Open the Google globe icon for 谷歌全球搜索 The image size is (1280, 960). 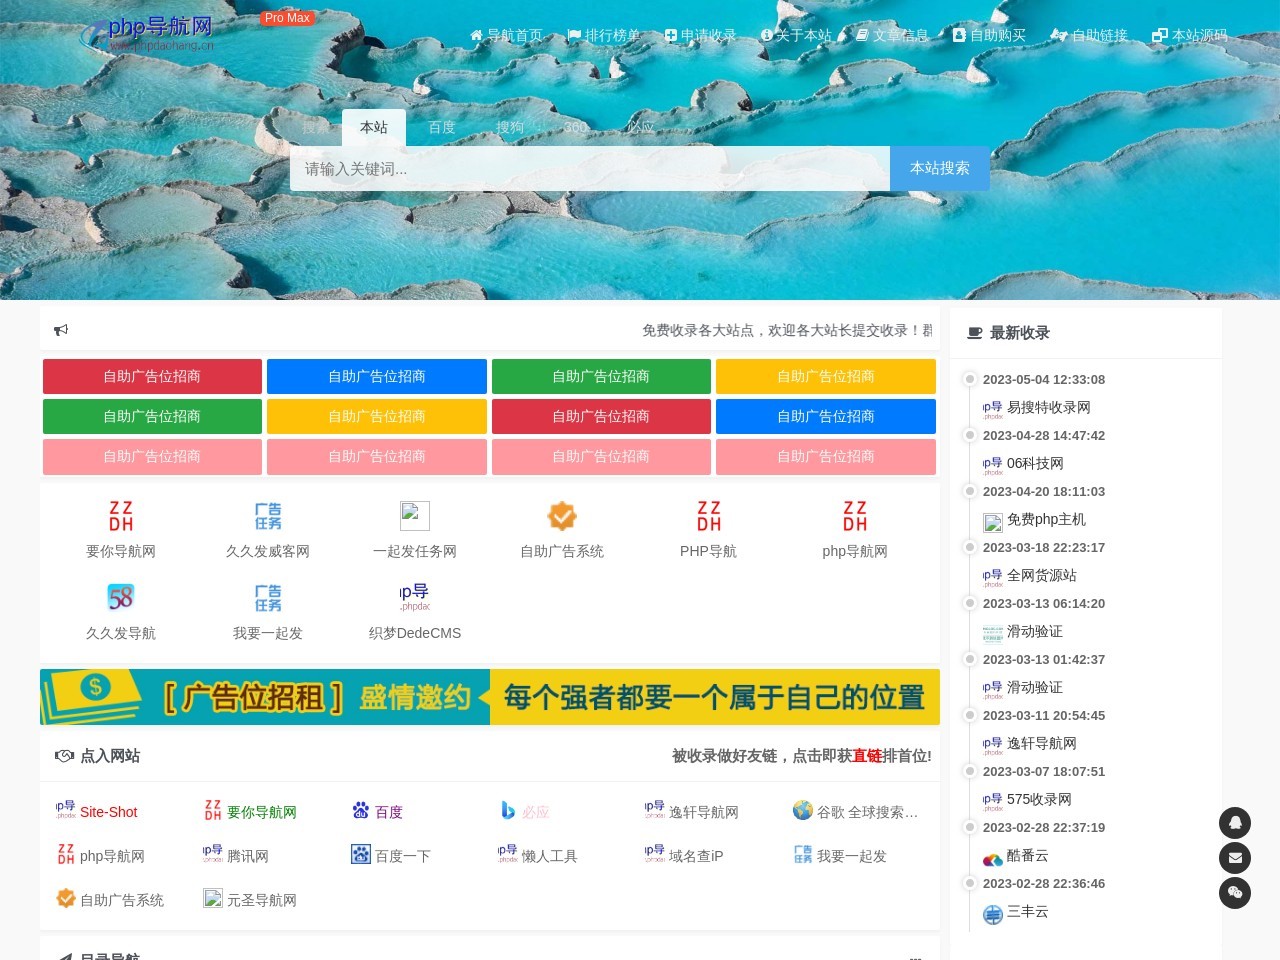[802, 811]
